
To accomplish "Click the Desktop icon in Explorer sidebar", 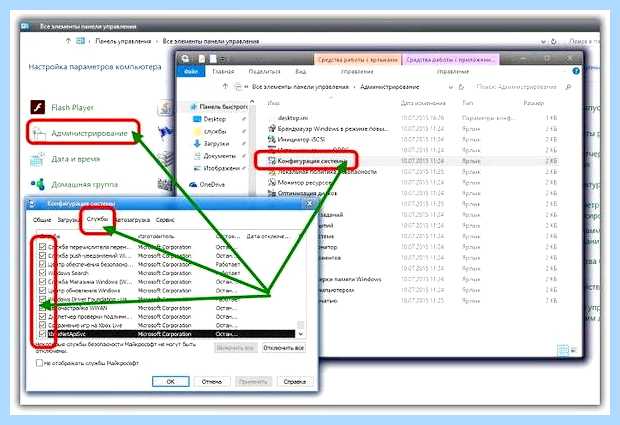I will (197, 119).
